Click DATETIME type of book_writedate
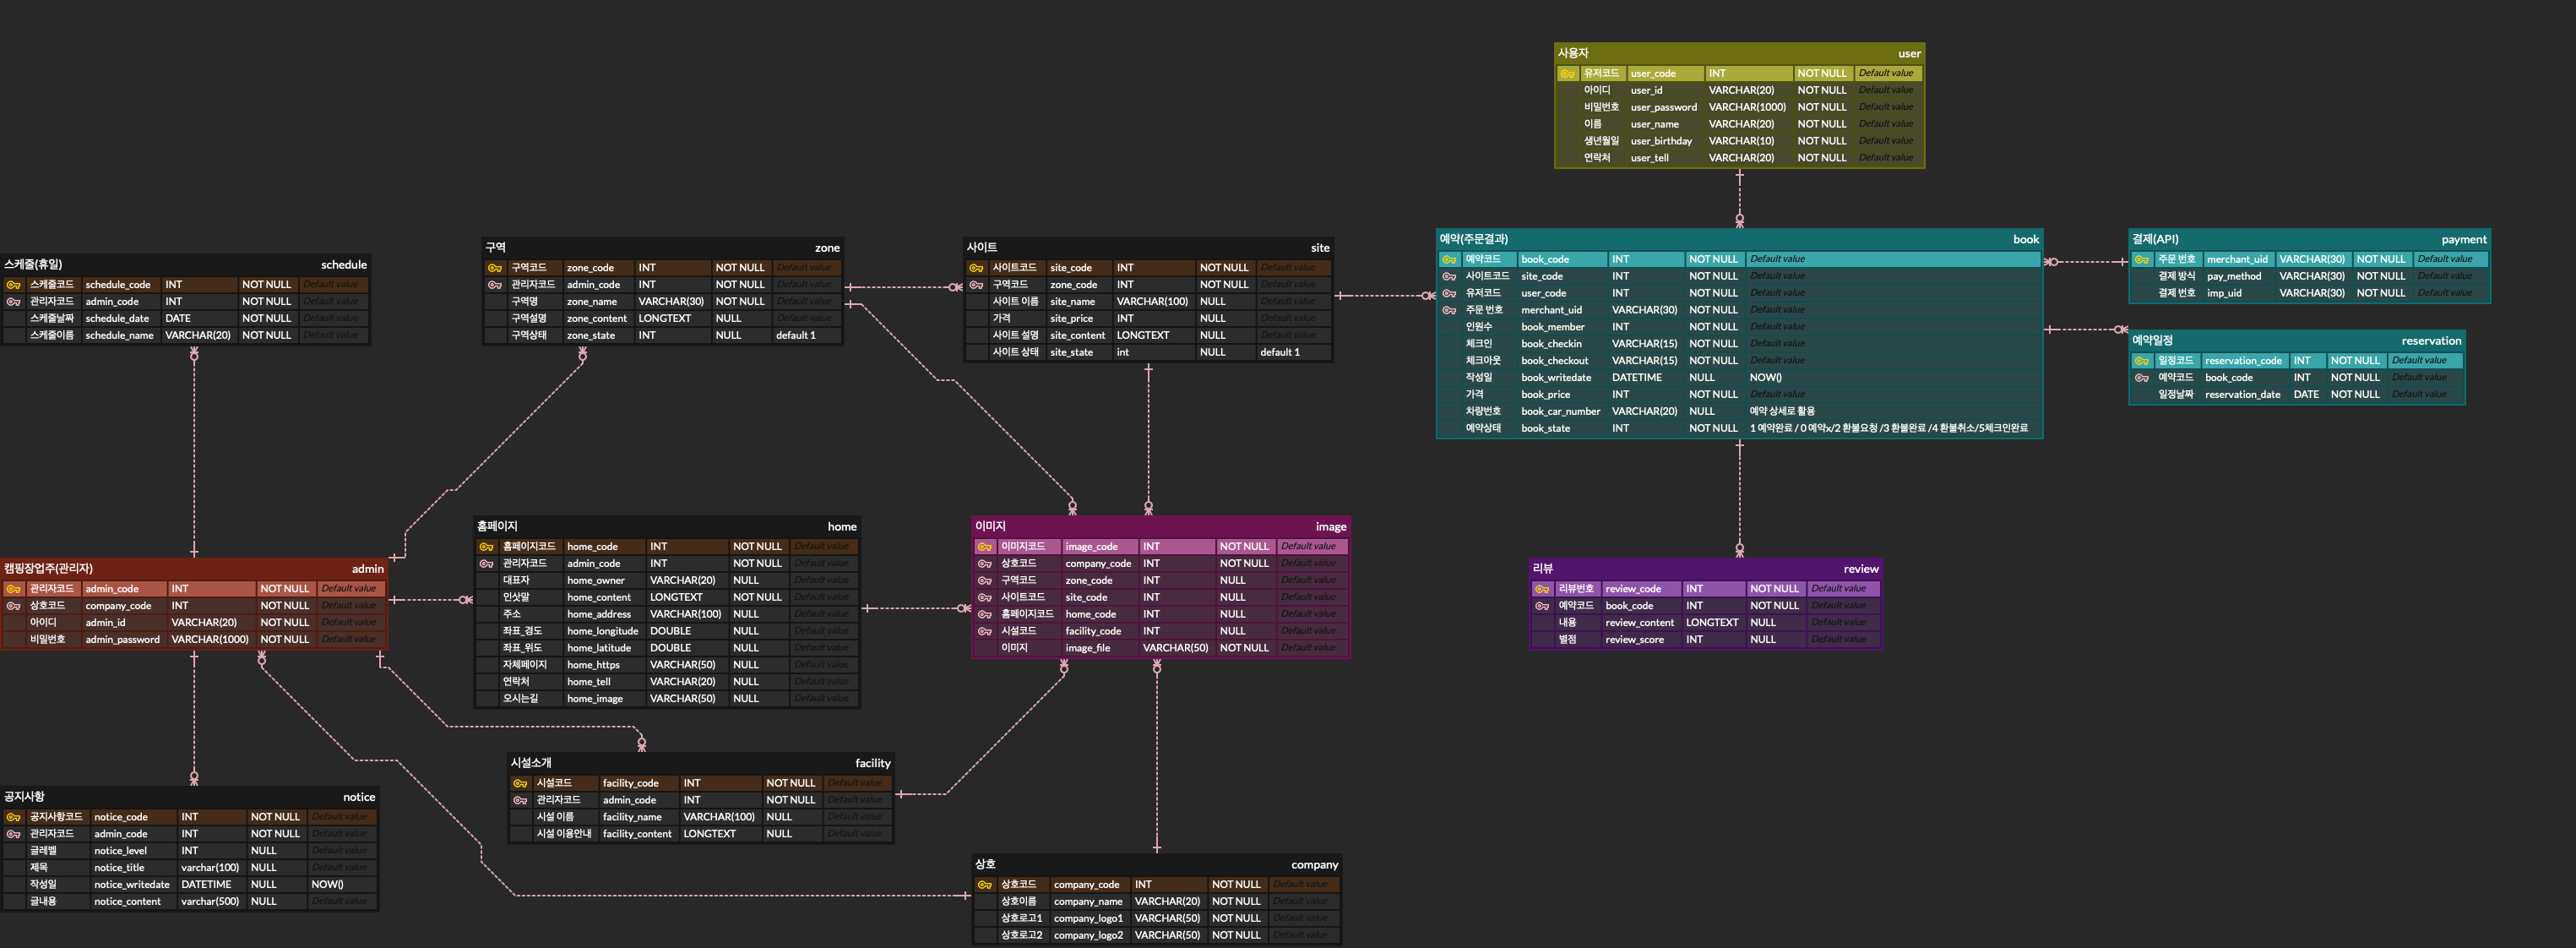The image size is (2576, 948). 1636,377
